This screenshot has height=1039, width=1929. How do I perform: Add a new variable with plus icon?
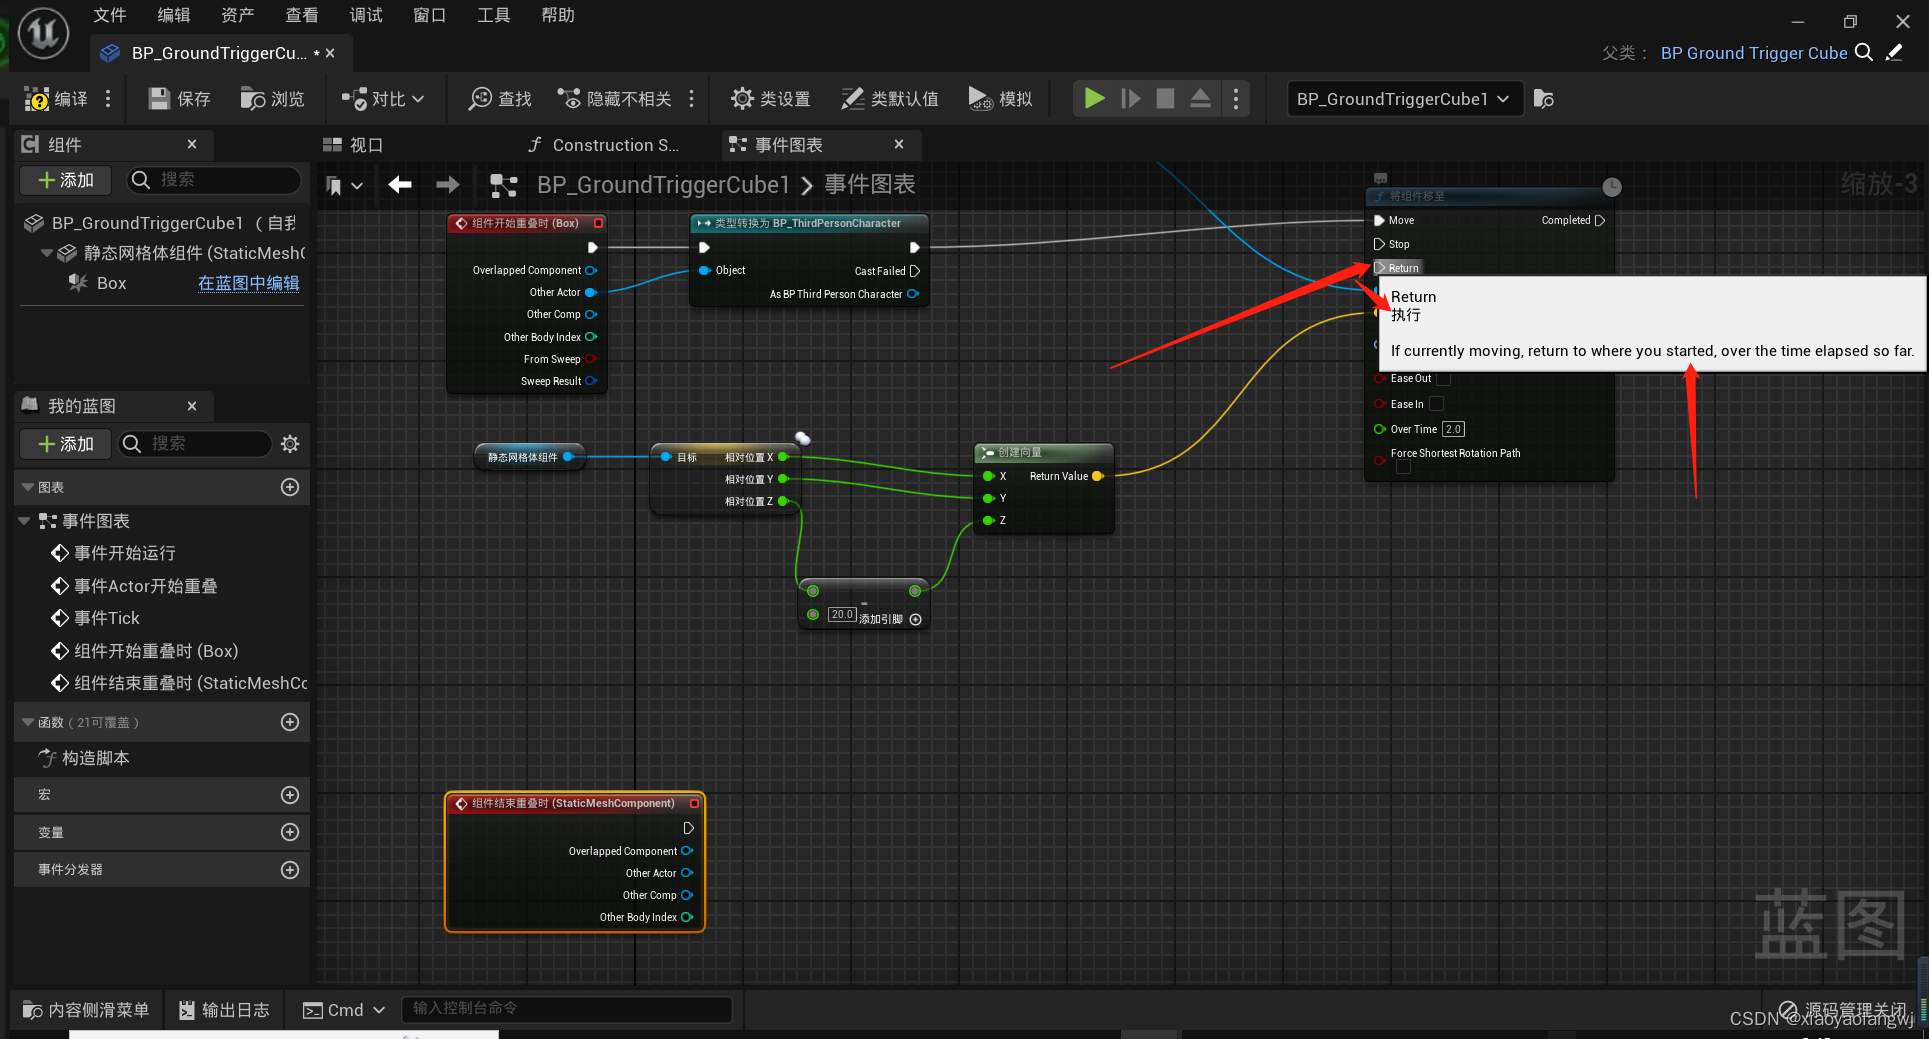(x=290, y=832)
